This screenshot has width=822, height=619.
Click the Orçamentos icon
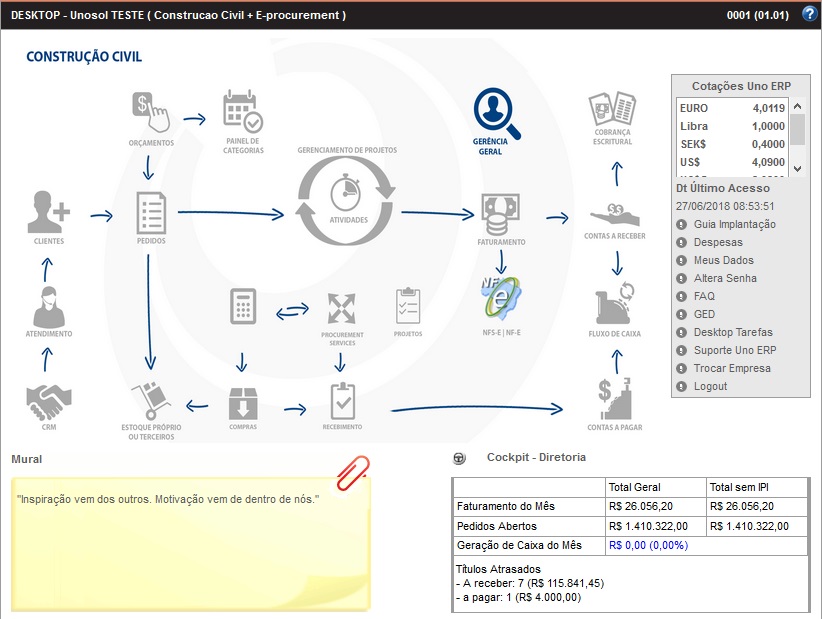pos(152,111)
